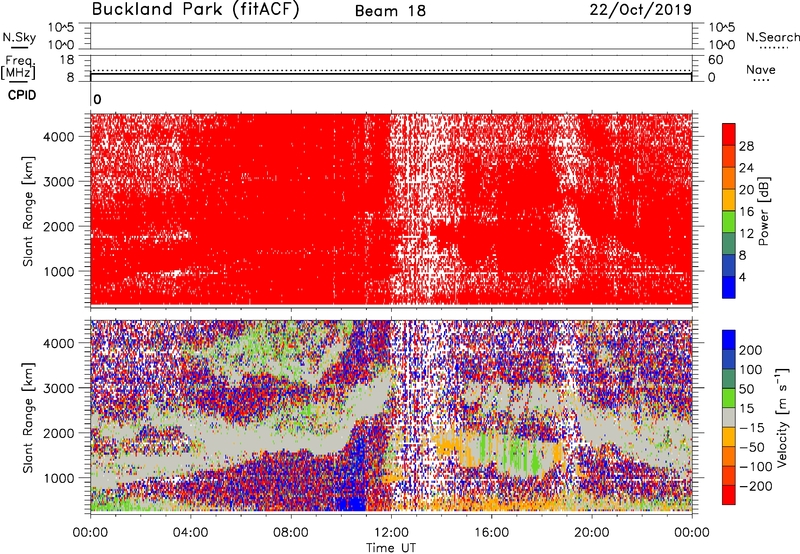800x554 pixels.
Task: Select the "4" label on the Power colorbar
Action: point(742,277)
